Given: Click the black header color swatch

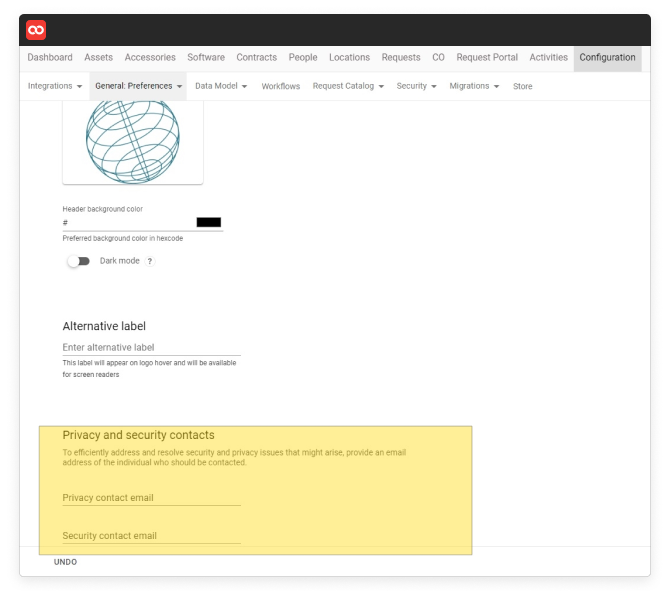Looking at the screenshot, I should (209, 222).
